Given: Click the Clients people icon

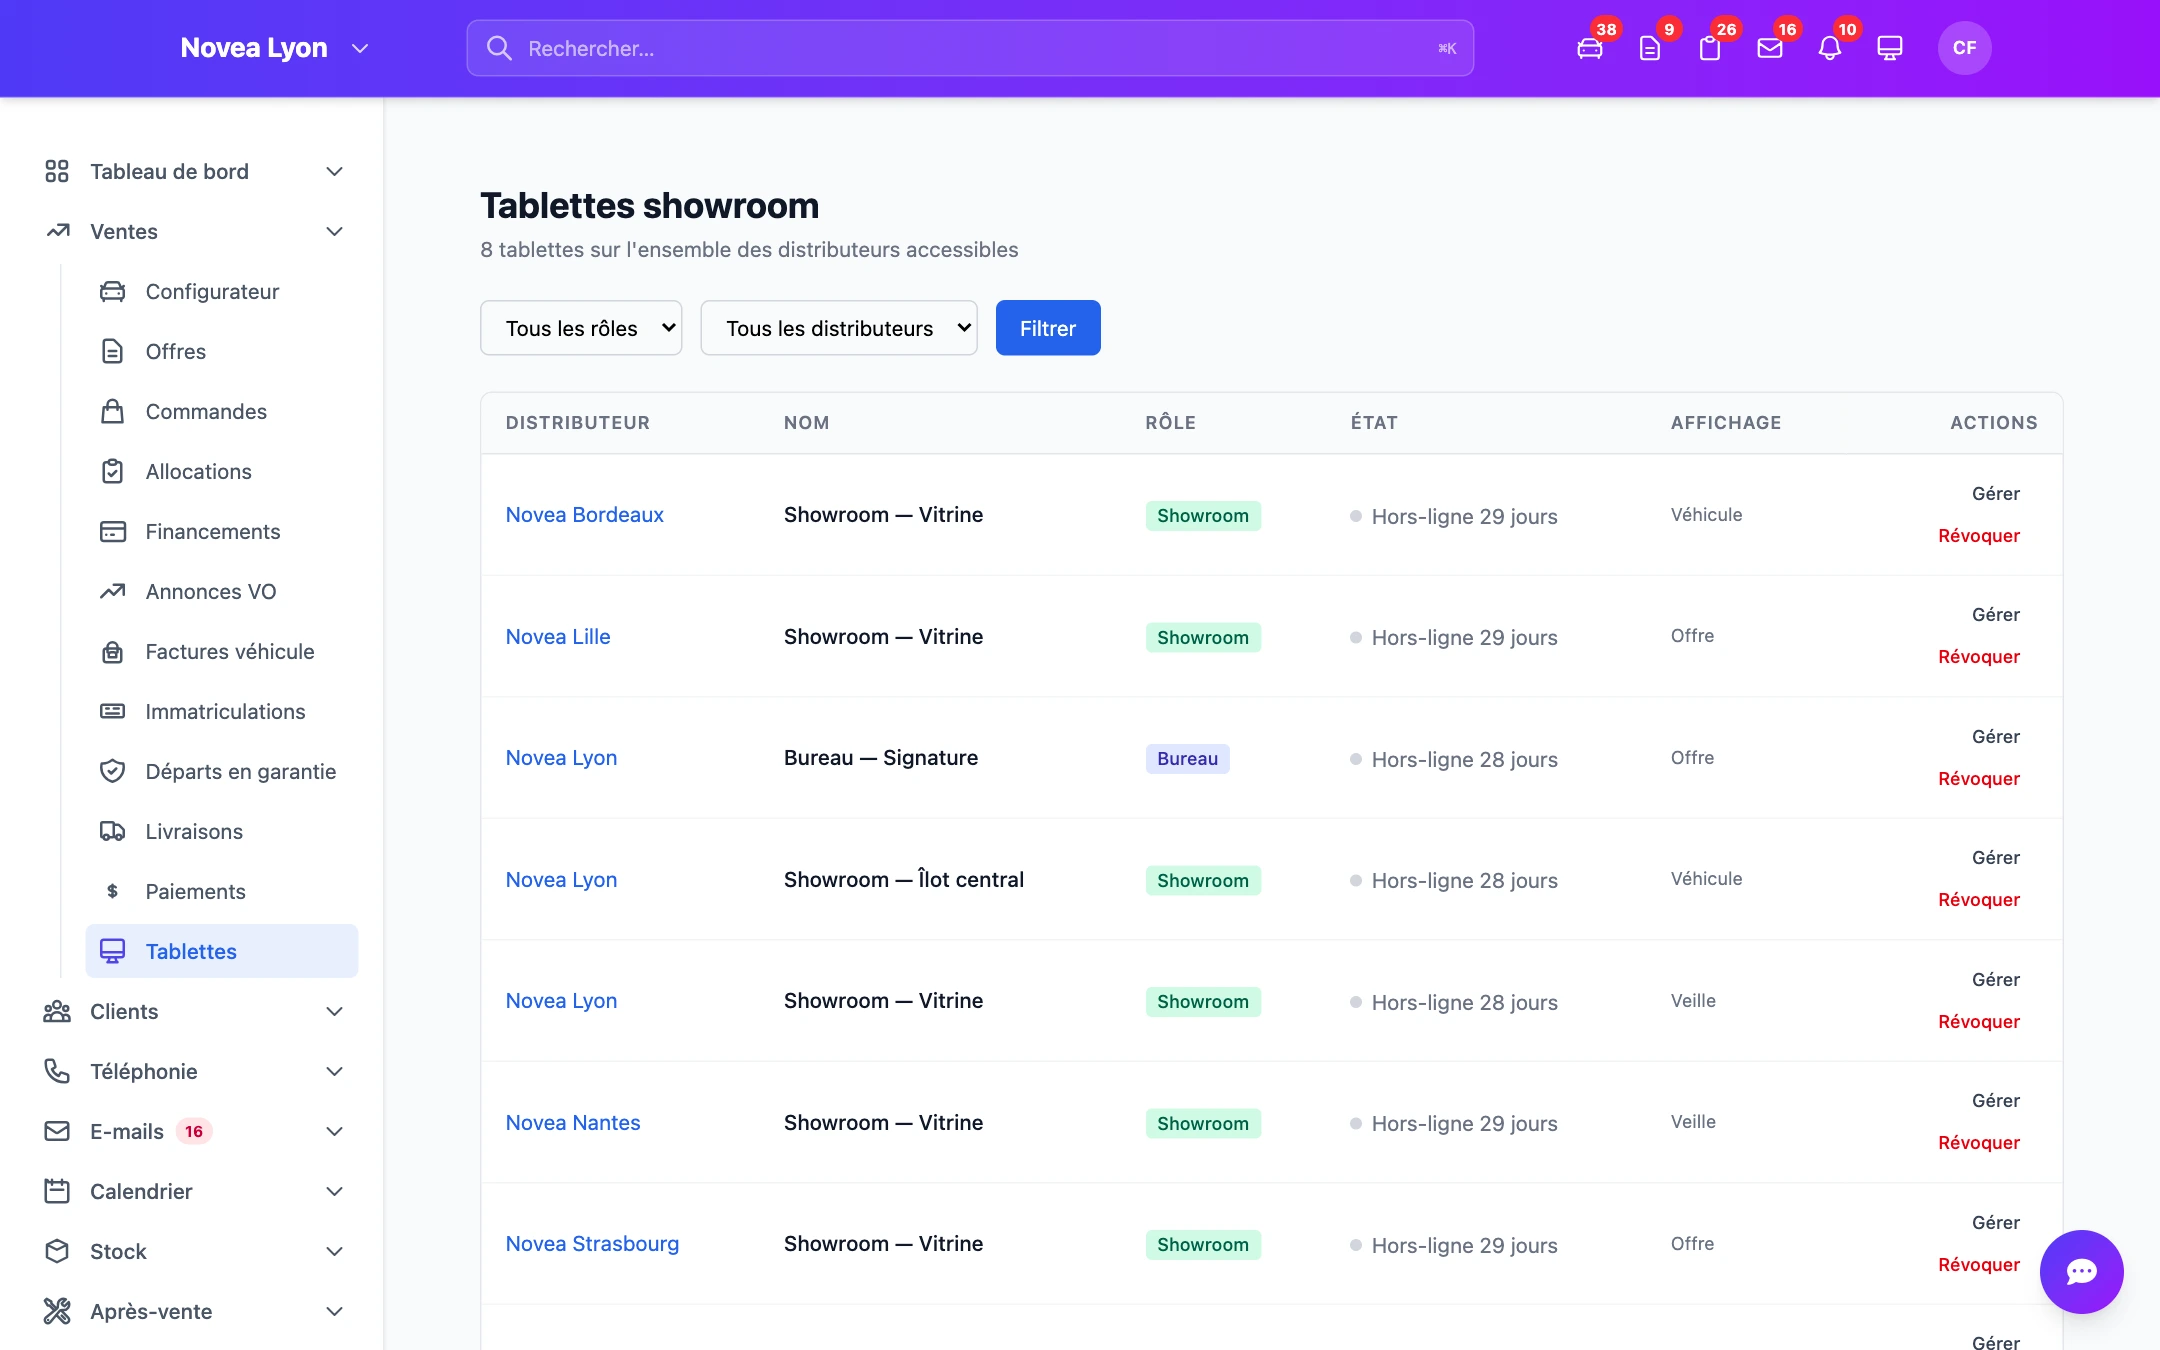Looking at the screenshot, I should pos(57,1011).
